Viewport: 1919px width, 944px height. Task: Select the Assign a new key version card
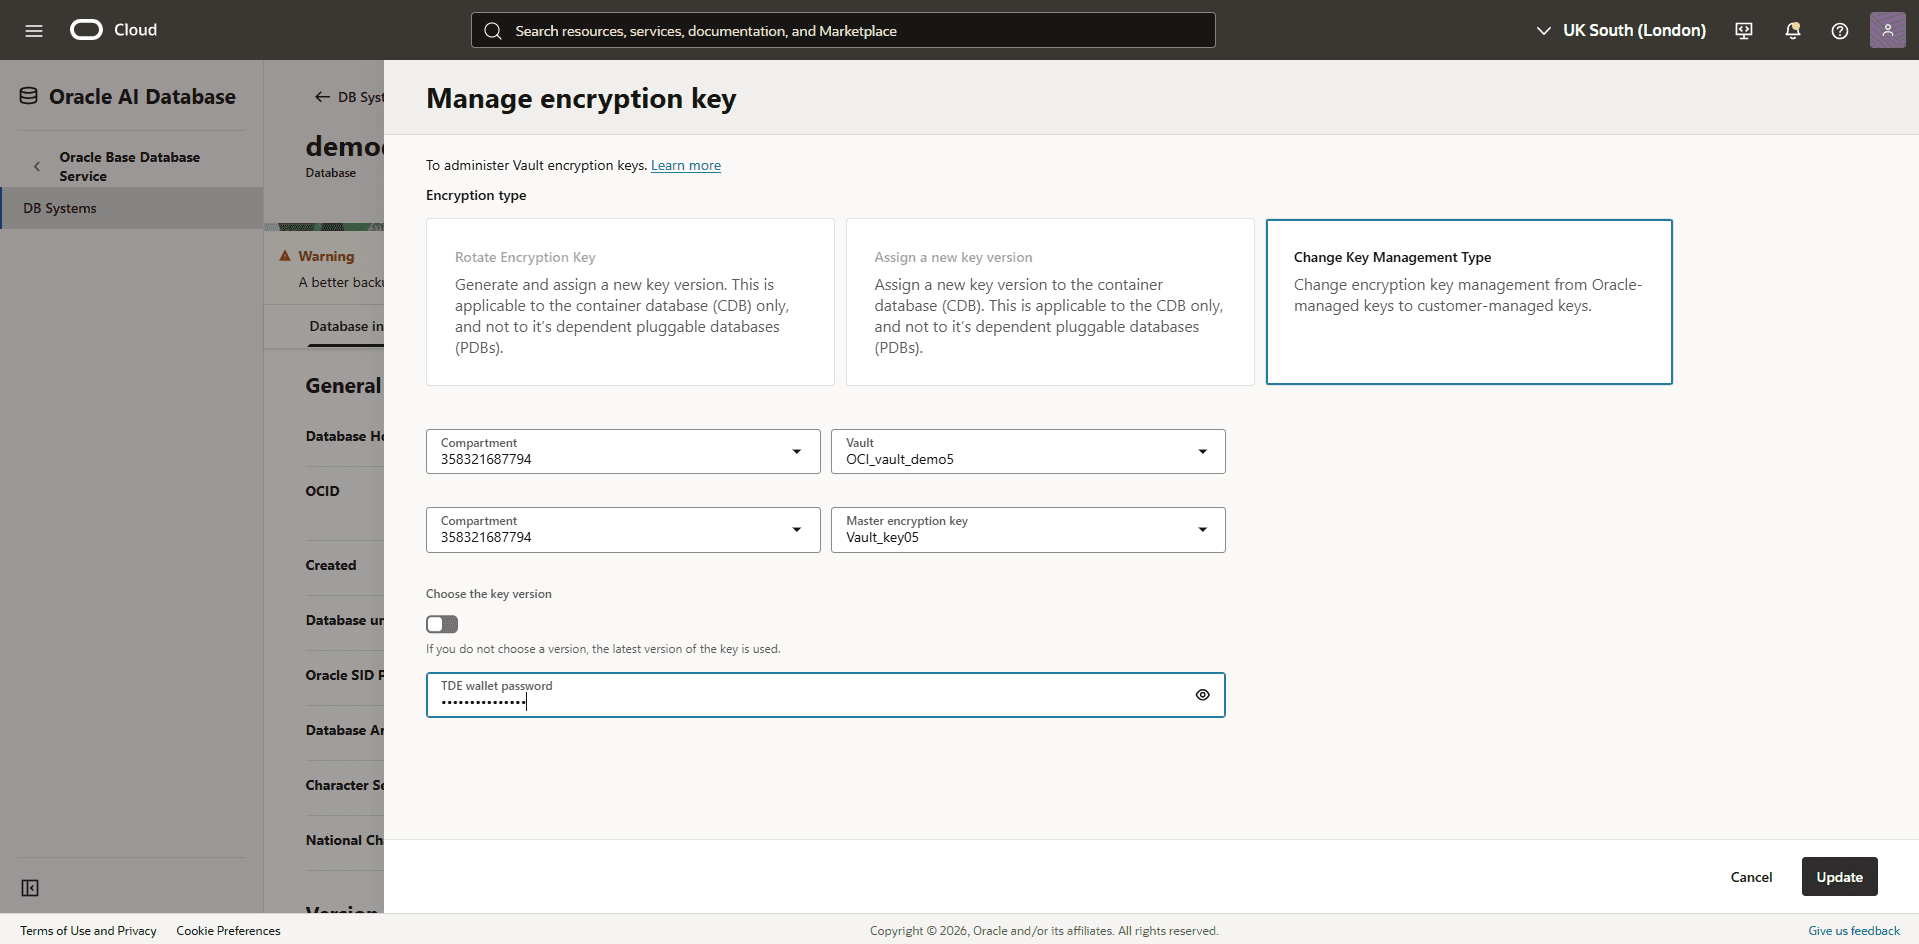[x=1050, y=302]
